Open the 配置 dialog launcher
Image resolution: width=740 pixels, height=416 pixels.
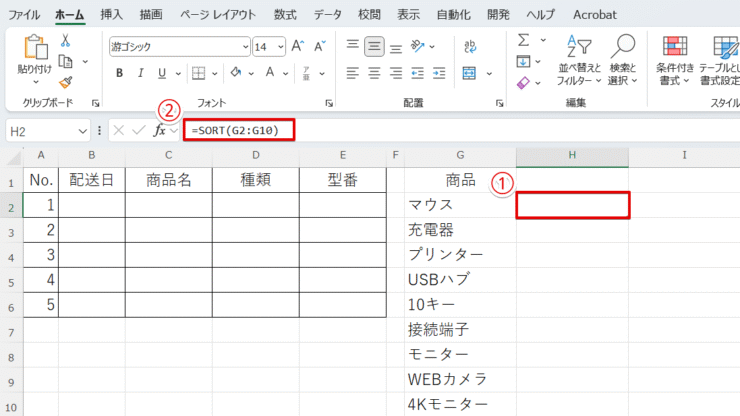(x=499, y=103)
